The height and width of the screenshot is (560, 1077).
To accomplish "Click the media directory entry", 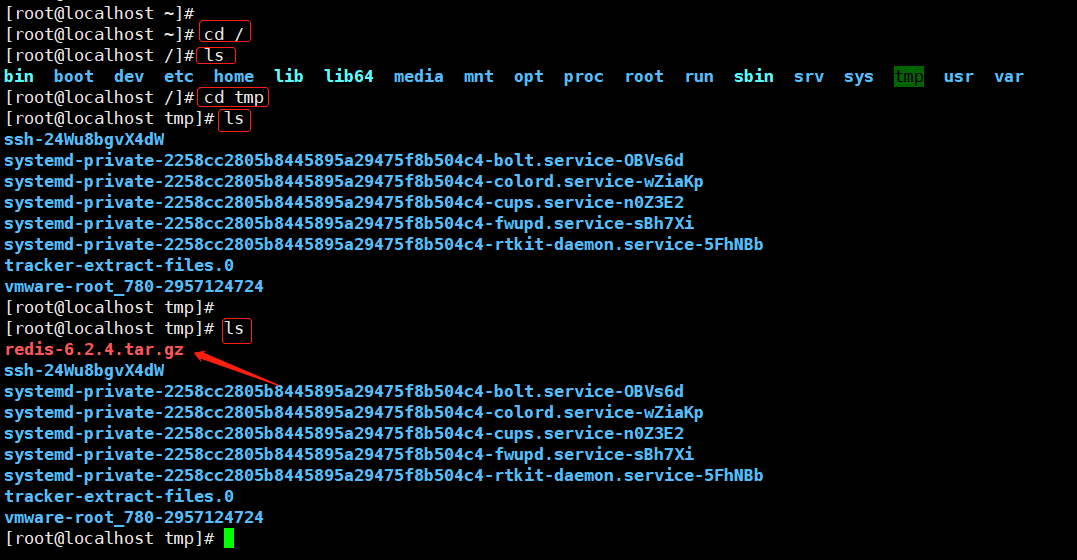I will pyautogui.click(x=419, y=77).
